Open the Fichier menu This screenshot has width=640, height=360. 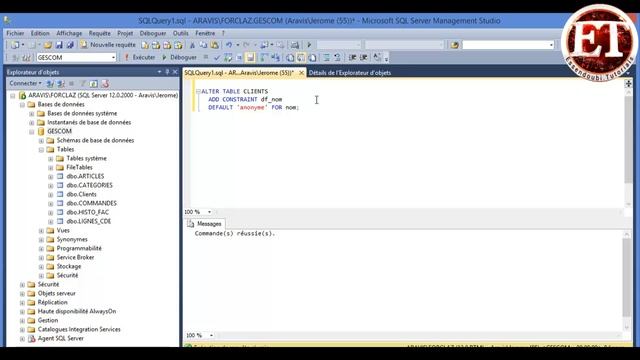pyautogui.click(x=15, y=33)
